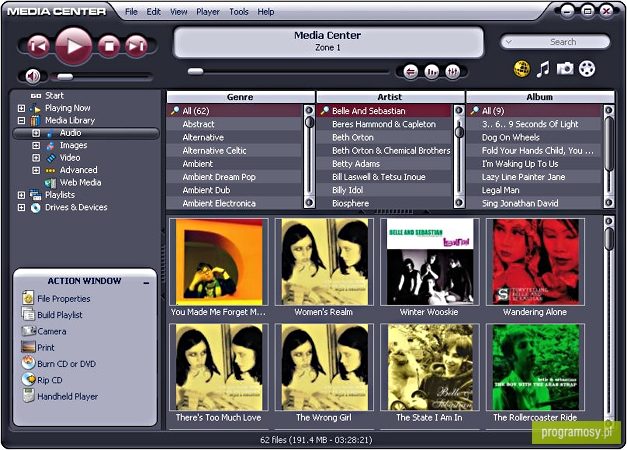Expand the Drives & Devices node
Image resolution: width=627 pixels, height=450 pixels.
[x=22, y=207]
